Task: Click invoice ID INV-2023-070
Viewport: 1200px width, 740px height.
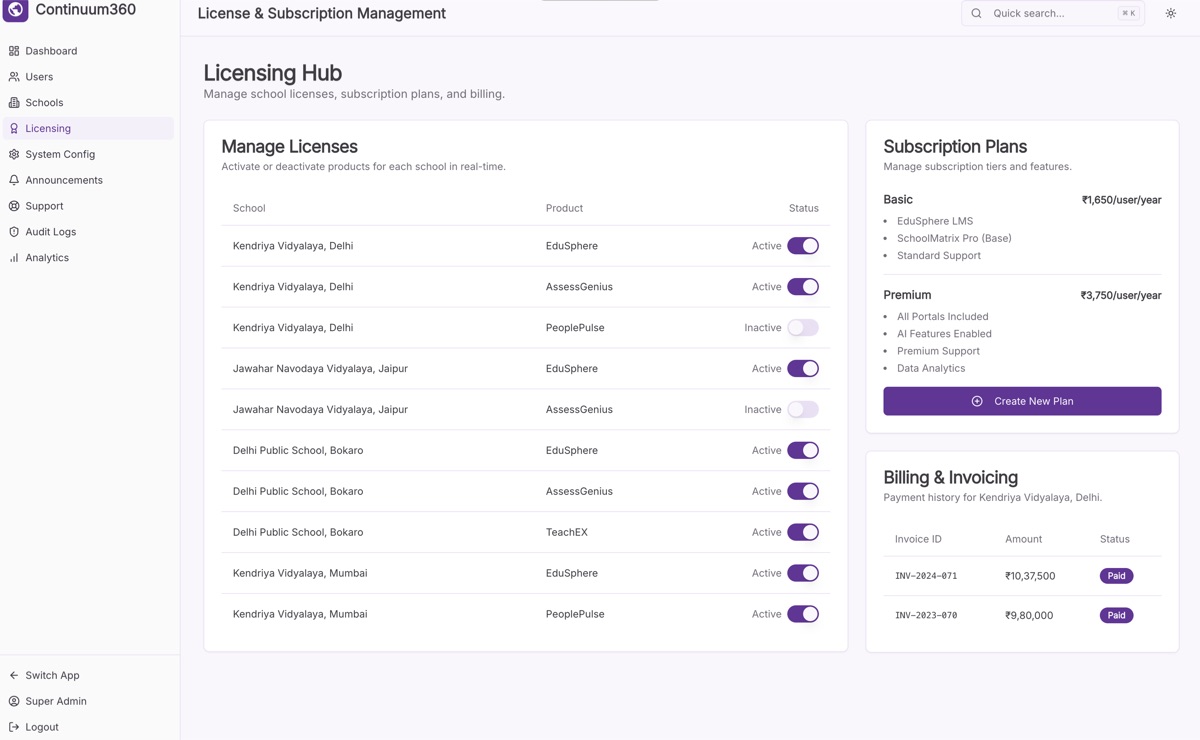Action: tap(926, 616)
